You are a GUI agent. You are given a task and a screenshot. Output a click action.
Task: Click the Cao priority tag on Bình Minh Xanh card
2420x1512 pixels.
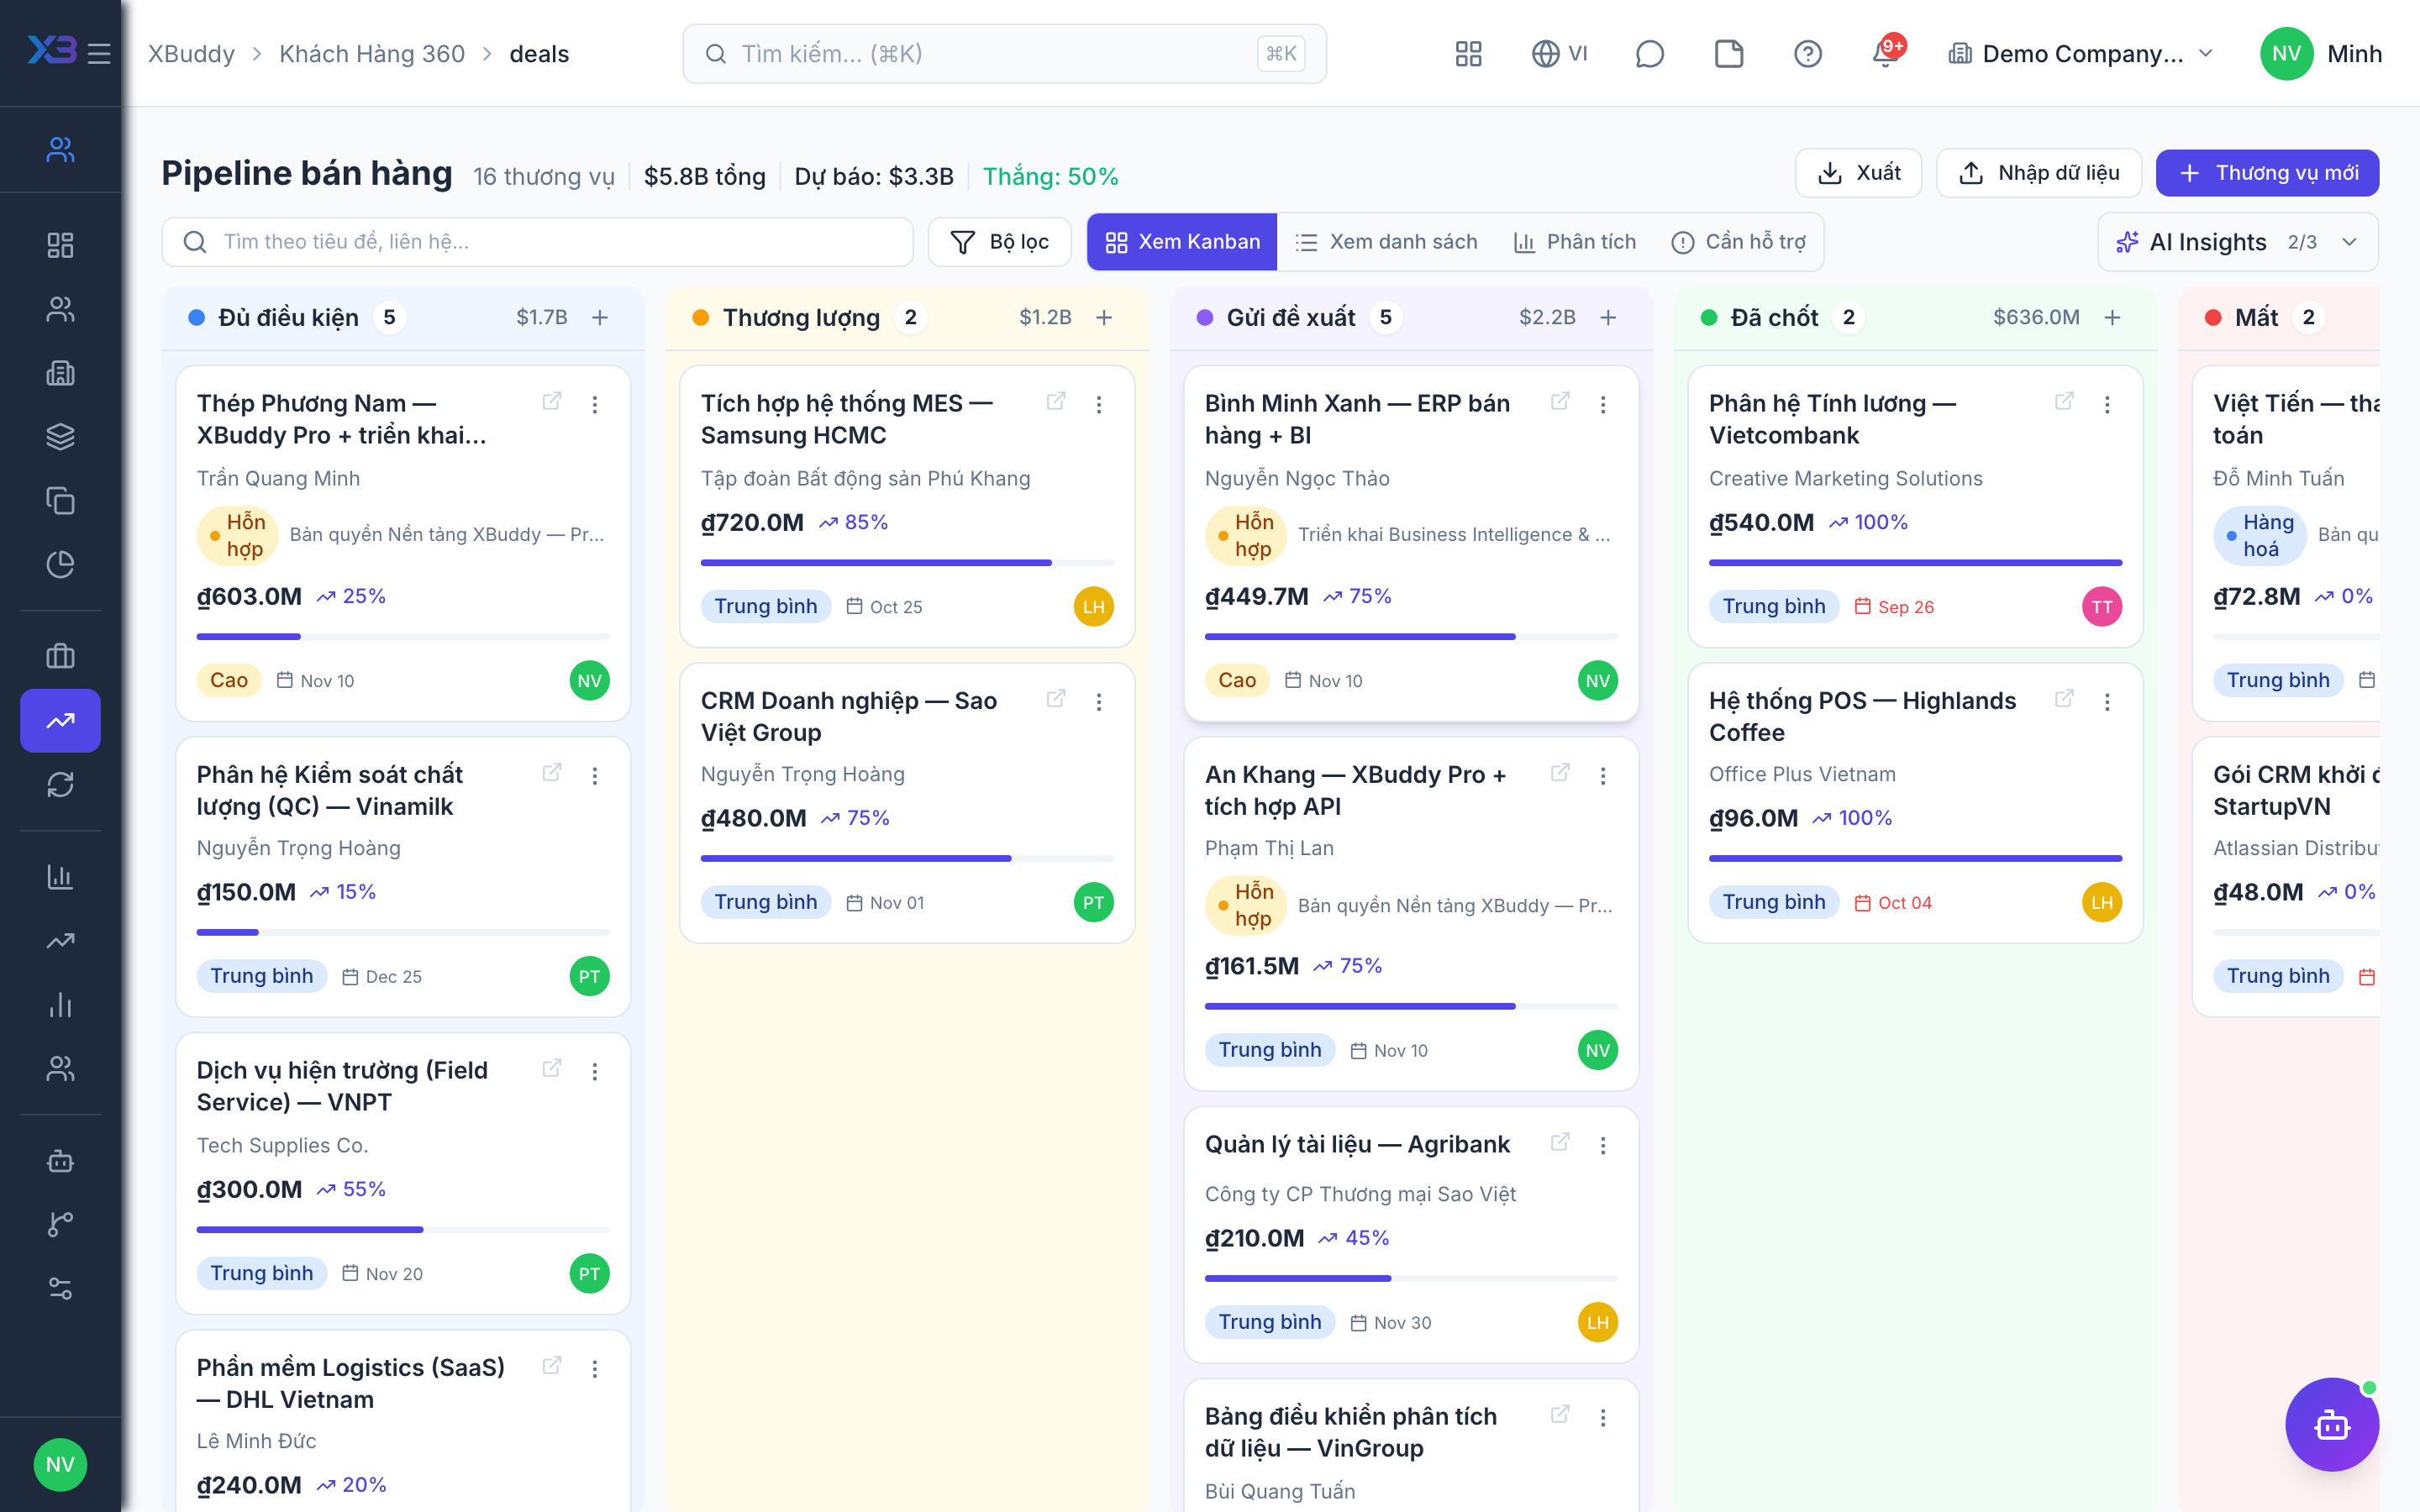[1237, 680]
